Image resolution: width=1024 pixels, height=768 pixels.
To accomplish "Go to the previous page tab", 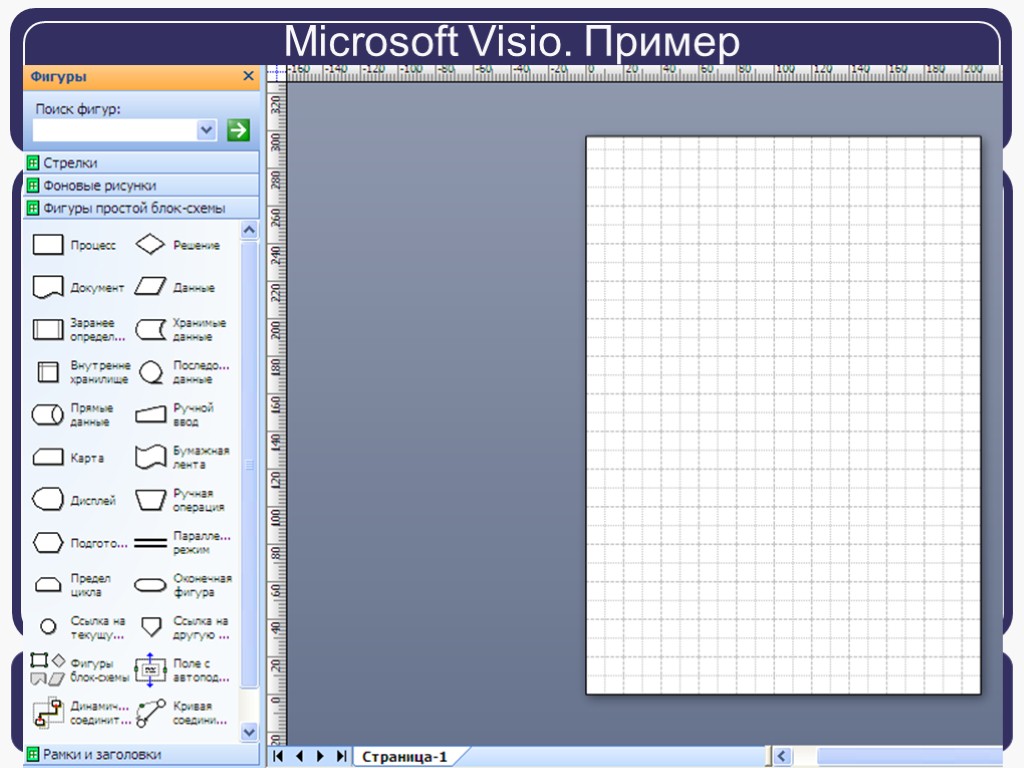I will click(299, 756).
